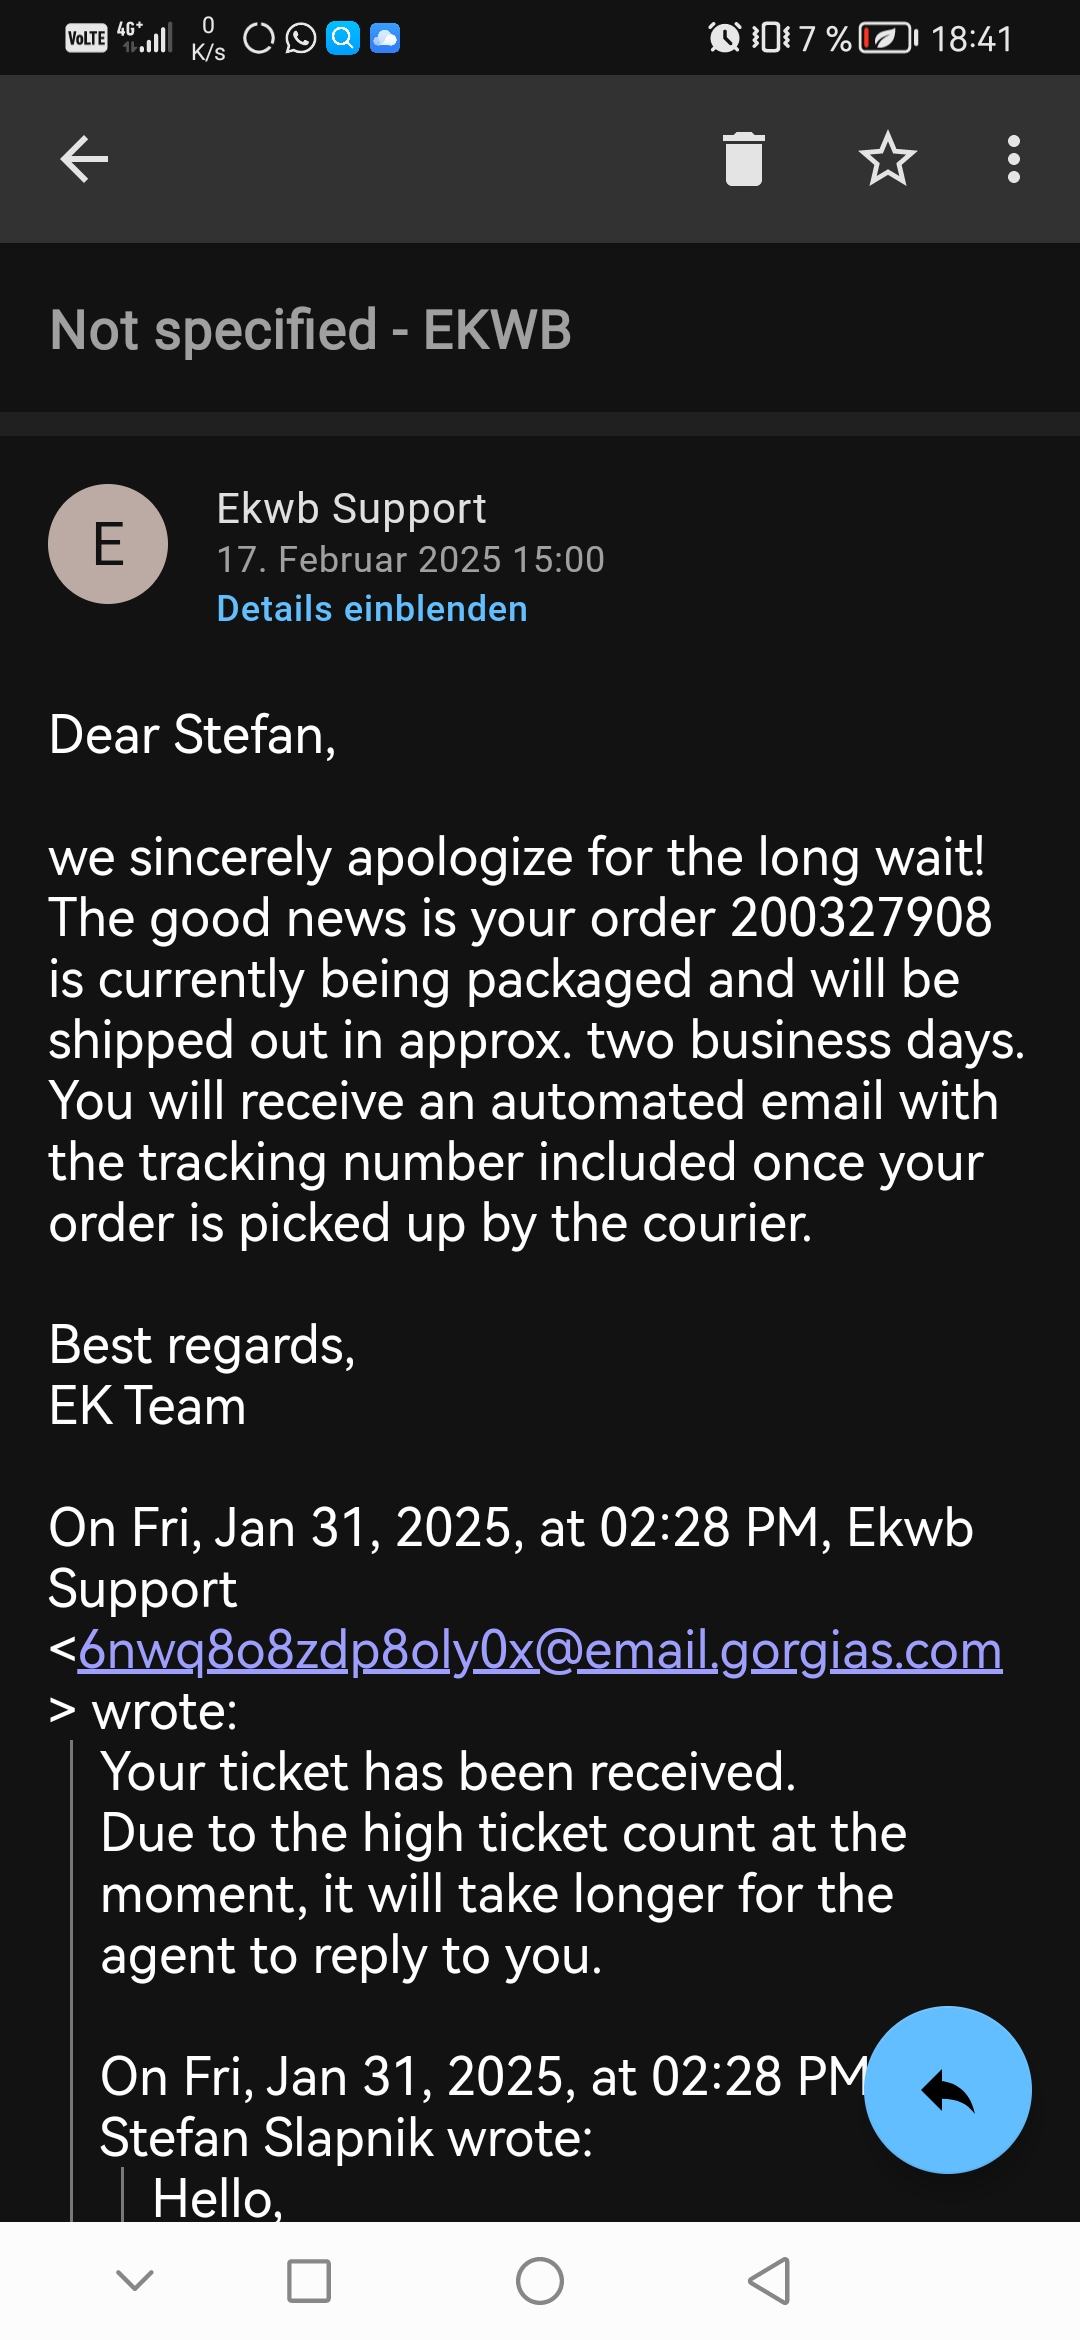Open the three-dot overflow menu
This screenshot has width=1080, height=2340.
click(1013, 159)
